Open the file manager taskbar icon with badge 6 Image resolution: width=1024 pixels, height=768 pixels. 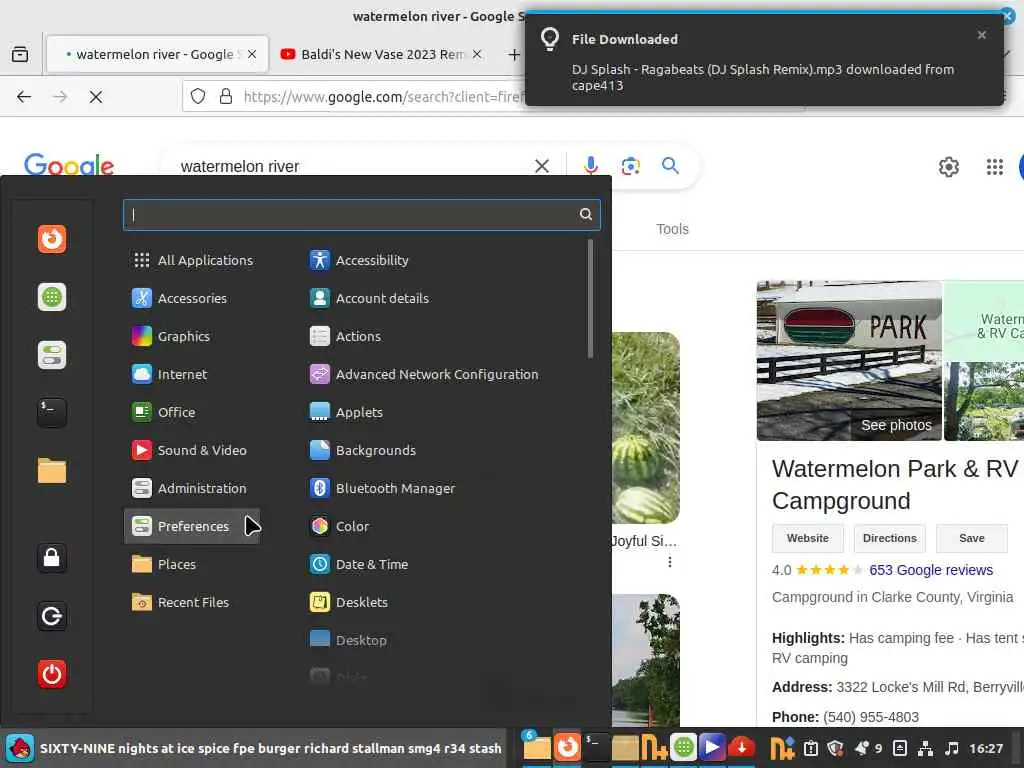point(536,747)
